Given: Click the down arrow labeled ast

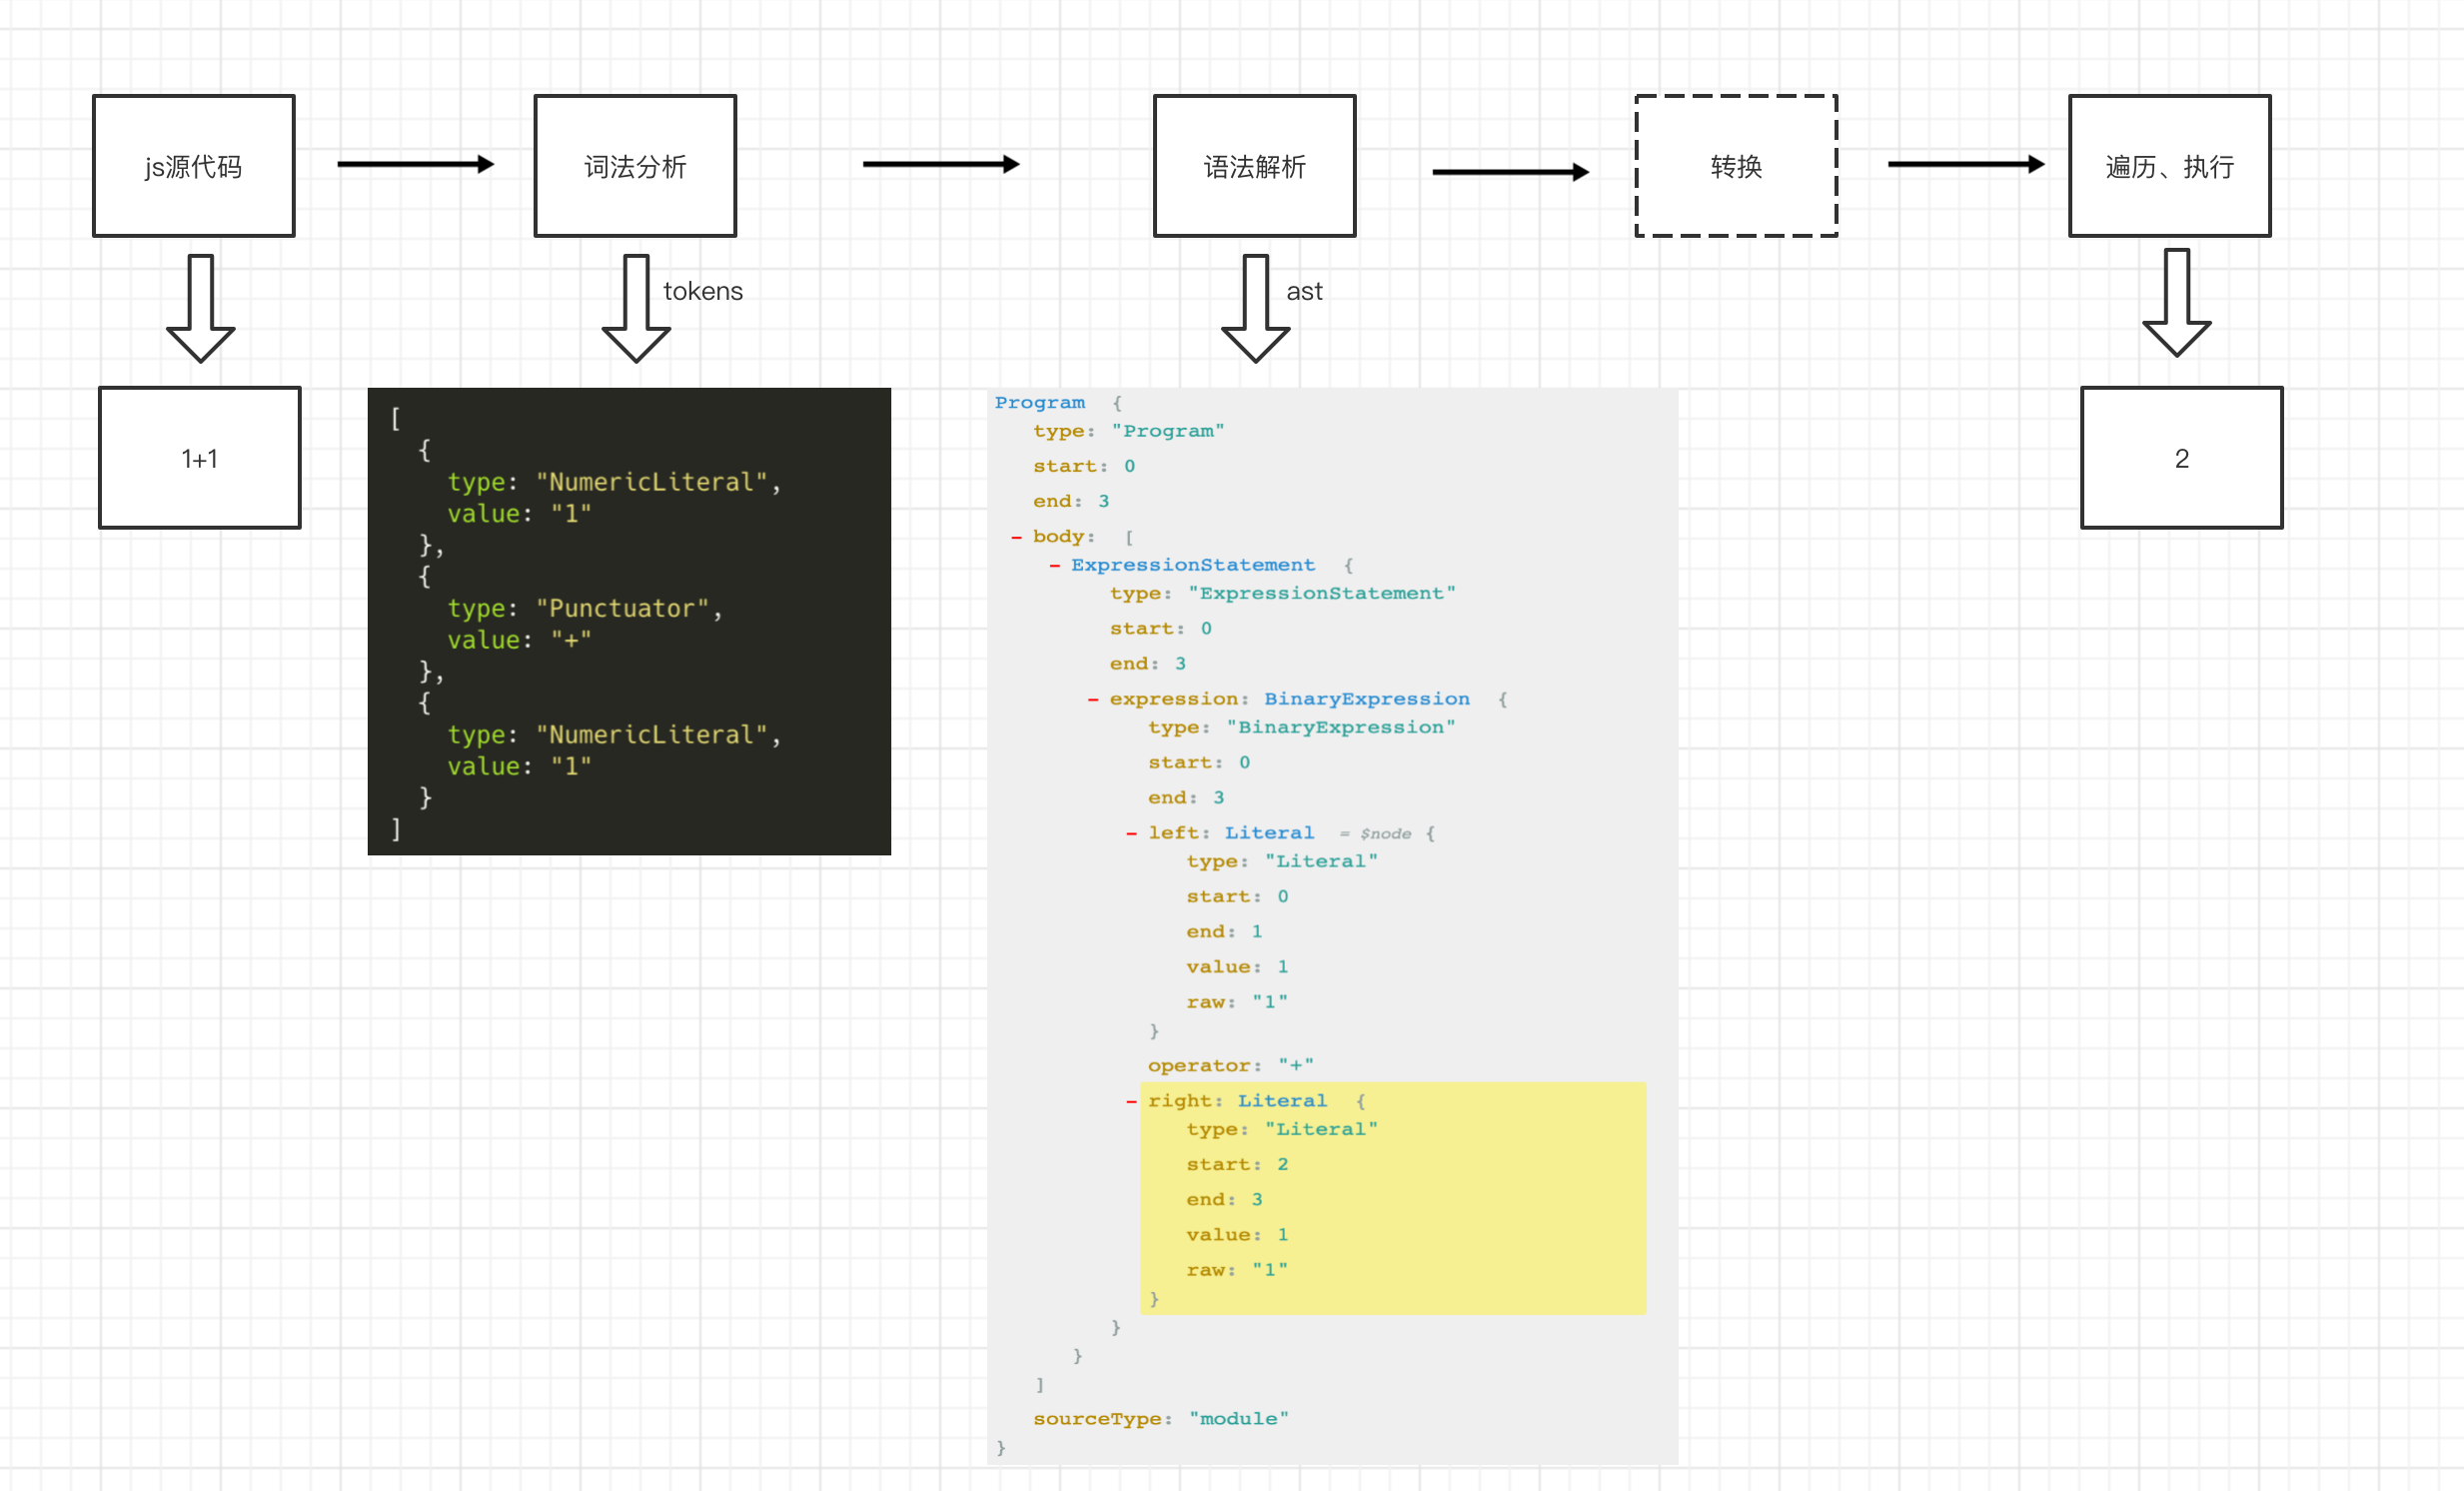Looking at the screenshot, I should pyautogui.click(x=1256, y=308).
